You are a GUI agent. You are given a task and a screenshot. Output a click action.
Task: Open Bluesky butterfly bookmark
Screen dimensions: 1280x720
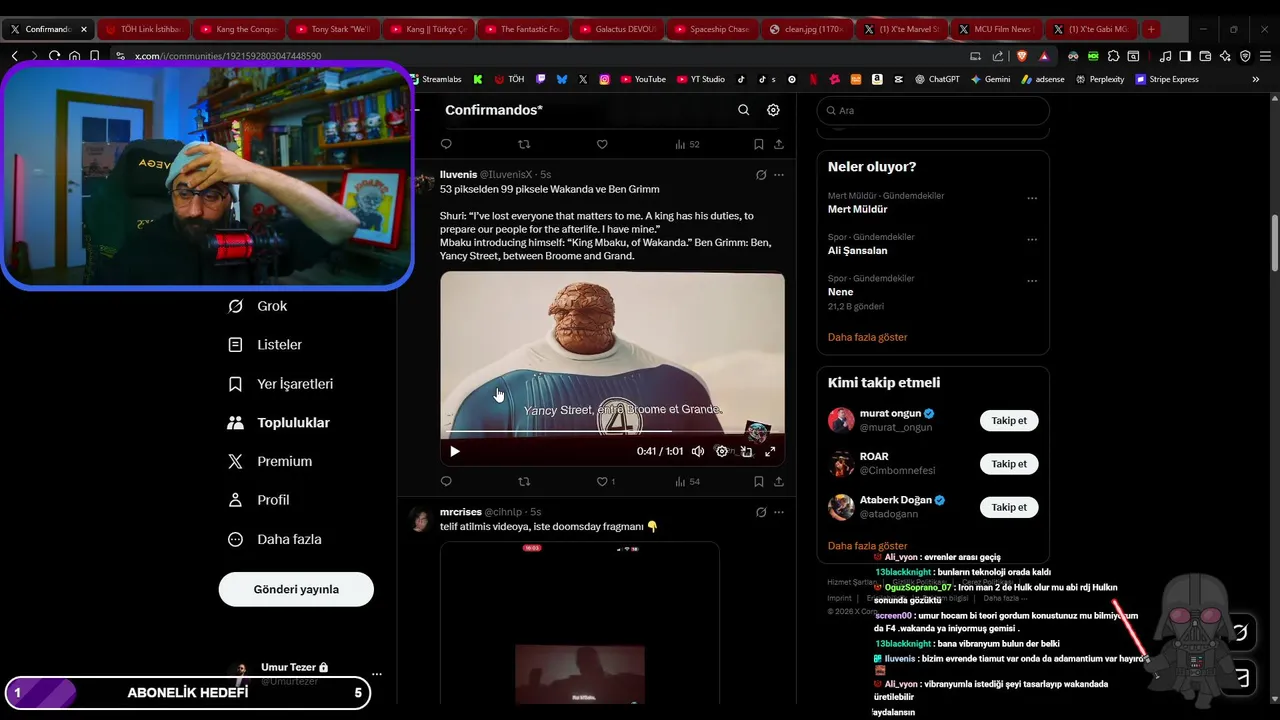pos(562,79)
